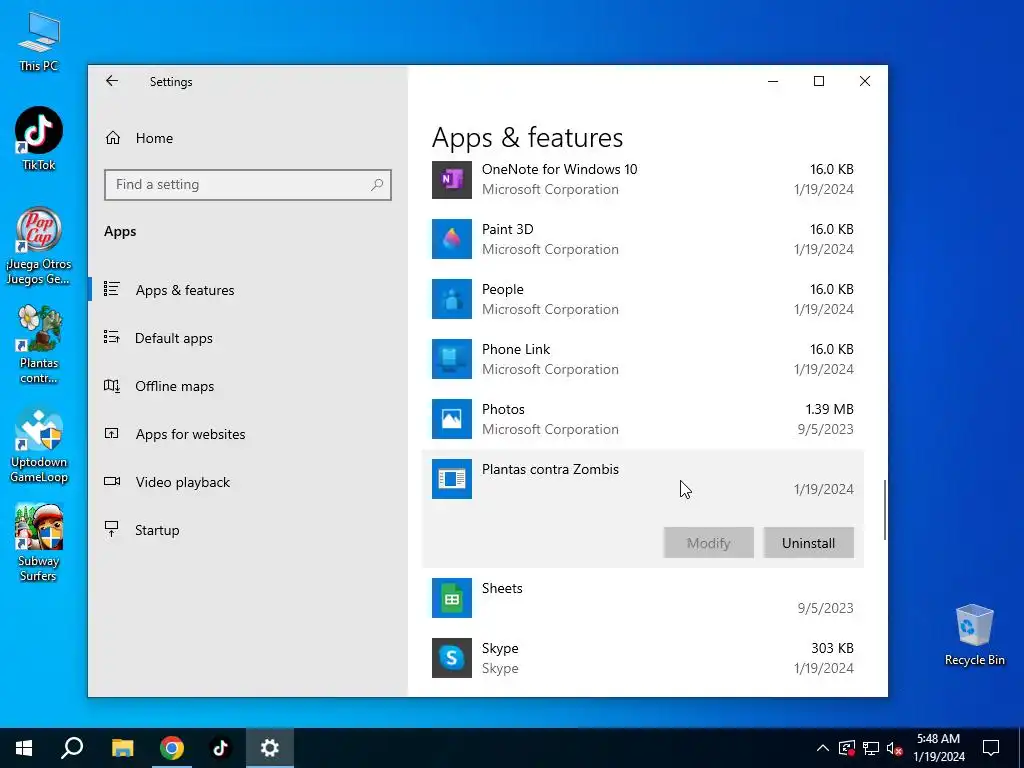Viewport: 1024px width, 768px height.
Task: Click the greyed Modify button
Action: pos(709,543)
